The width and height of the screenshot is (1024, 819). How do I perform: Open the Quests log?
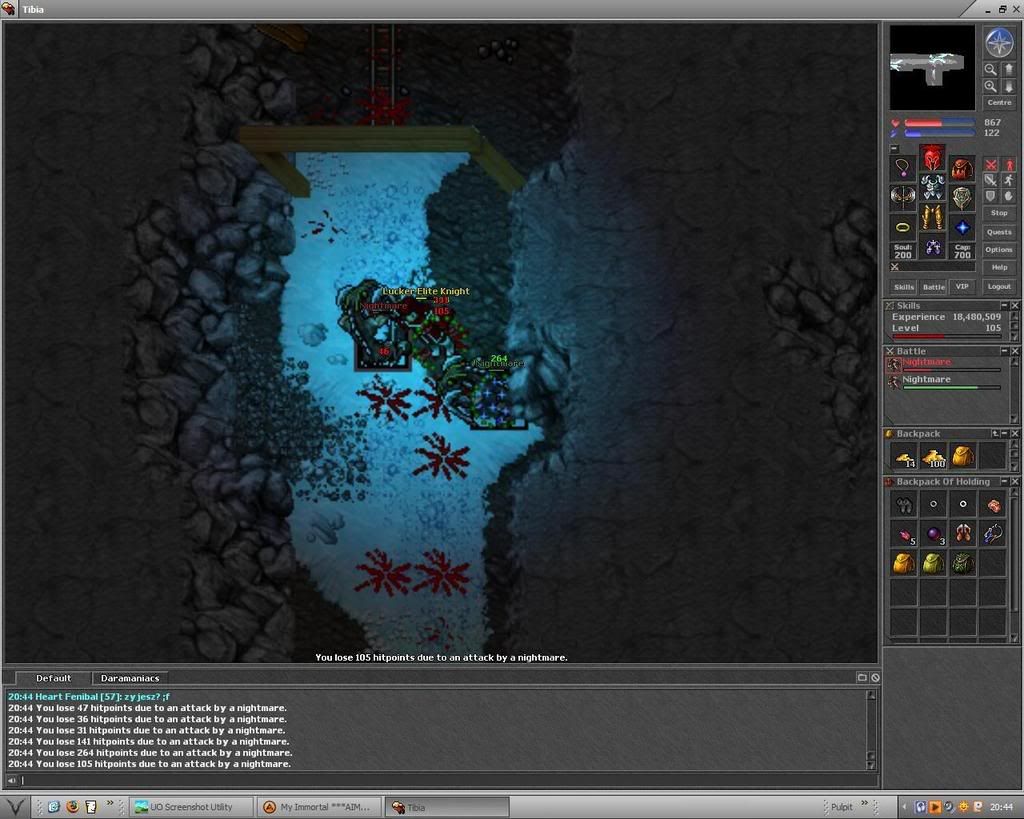click(999, 232)
